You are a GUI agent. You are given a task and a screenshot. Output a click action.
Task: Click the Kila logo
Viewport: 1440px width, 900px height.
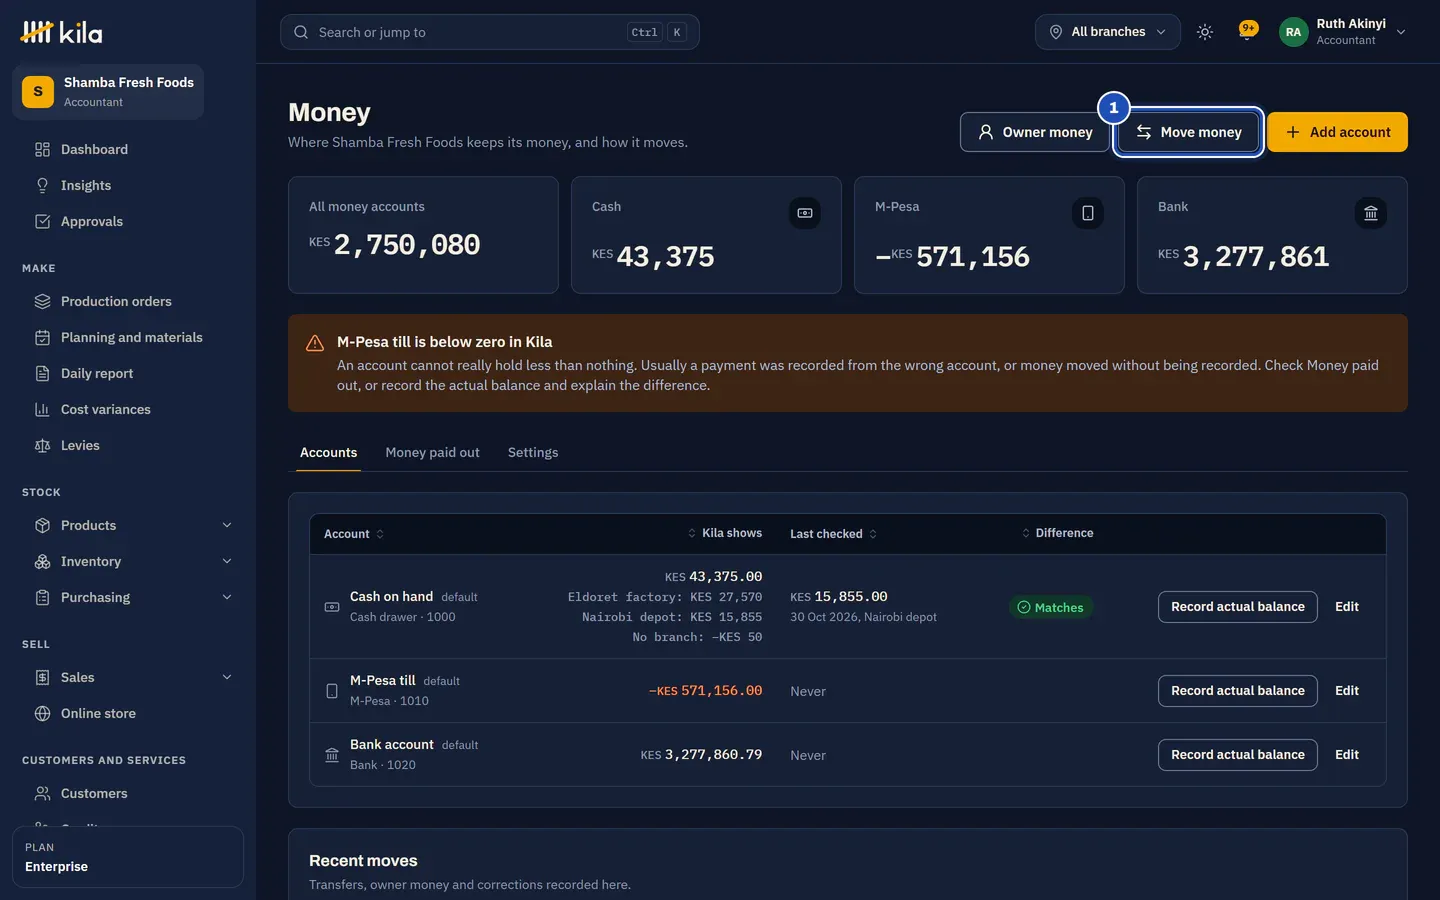(61, 33)
